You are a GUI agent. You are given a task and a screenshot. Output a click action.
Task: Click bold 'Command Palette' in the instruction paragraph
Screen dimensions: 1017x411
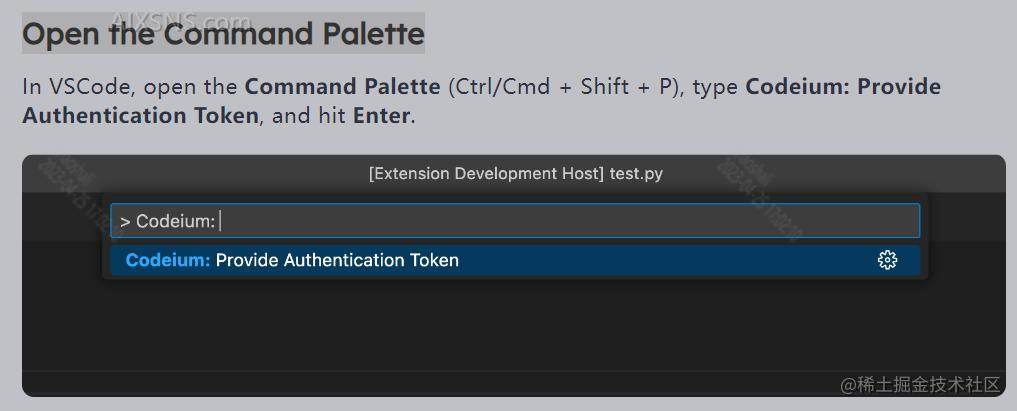[x=342, y=86]
